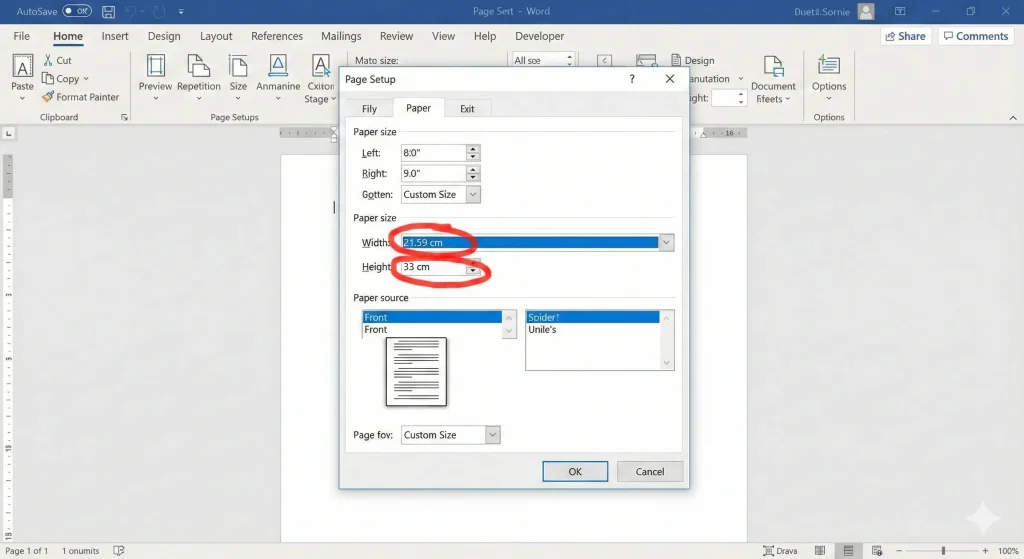Click the Ribbon Display Options icon
The height and width of the screenshot is (559, 1024).
pos(900,11)
